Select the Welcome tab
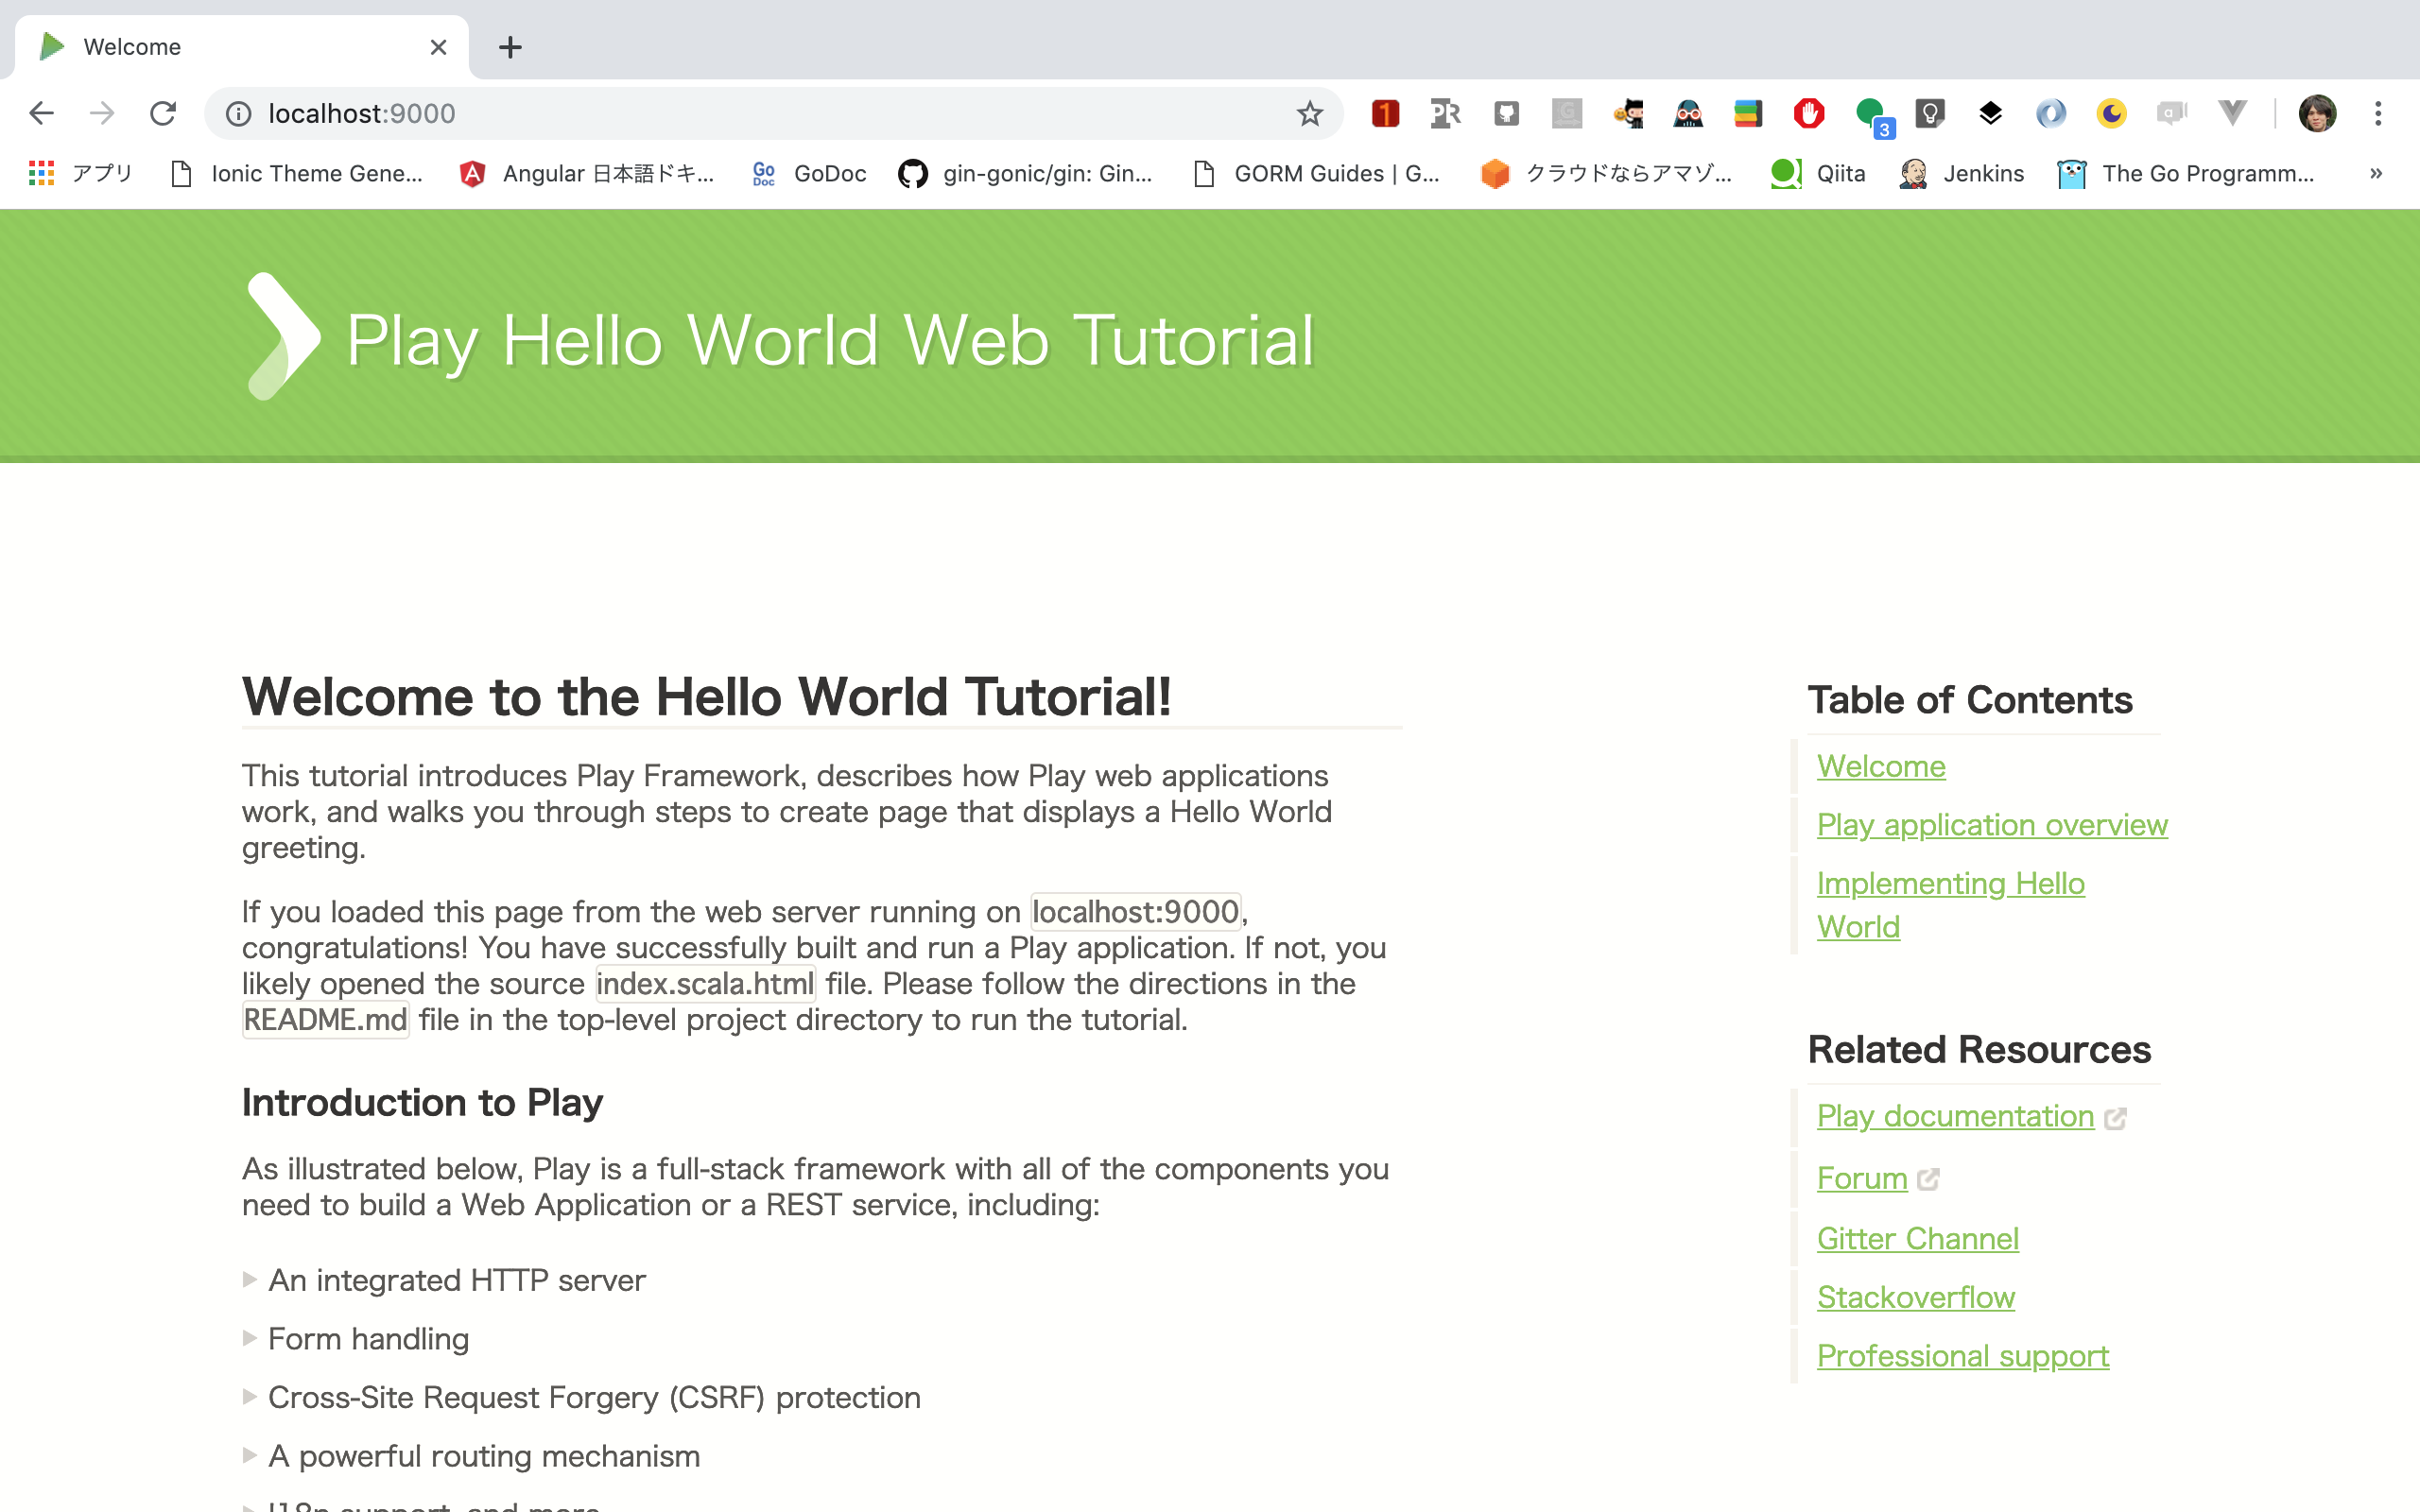This screenshot has width=2420, height=1512. (242, 47)
